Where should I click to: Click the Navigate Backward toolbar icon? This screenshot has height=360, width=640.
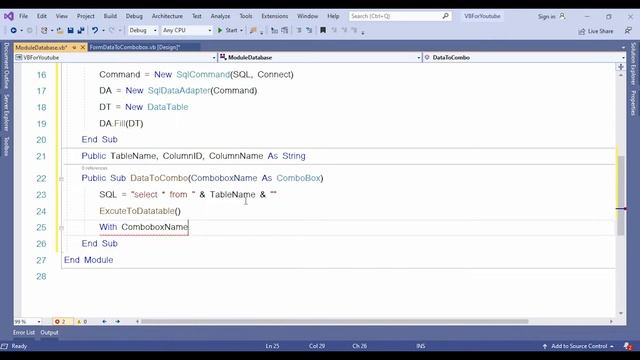[13, 31]
